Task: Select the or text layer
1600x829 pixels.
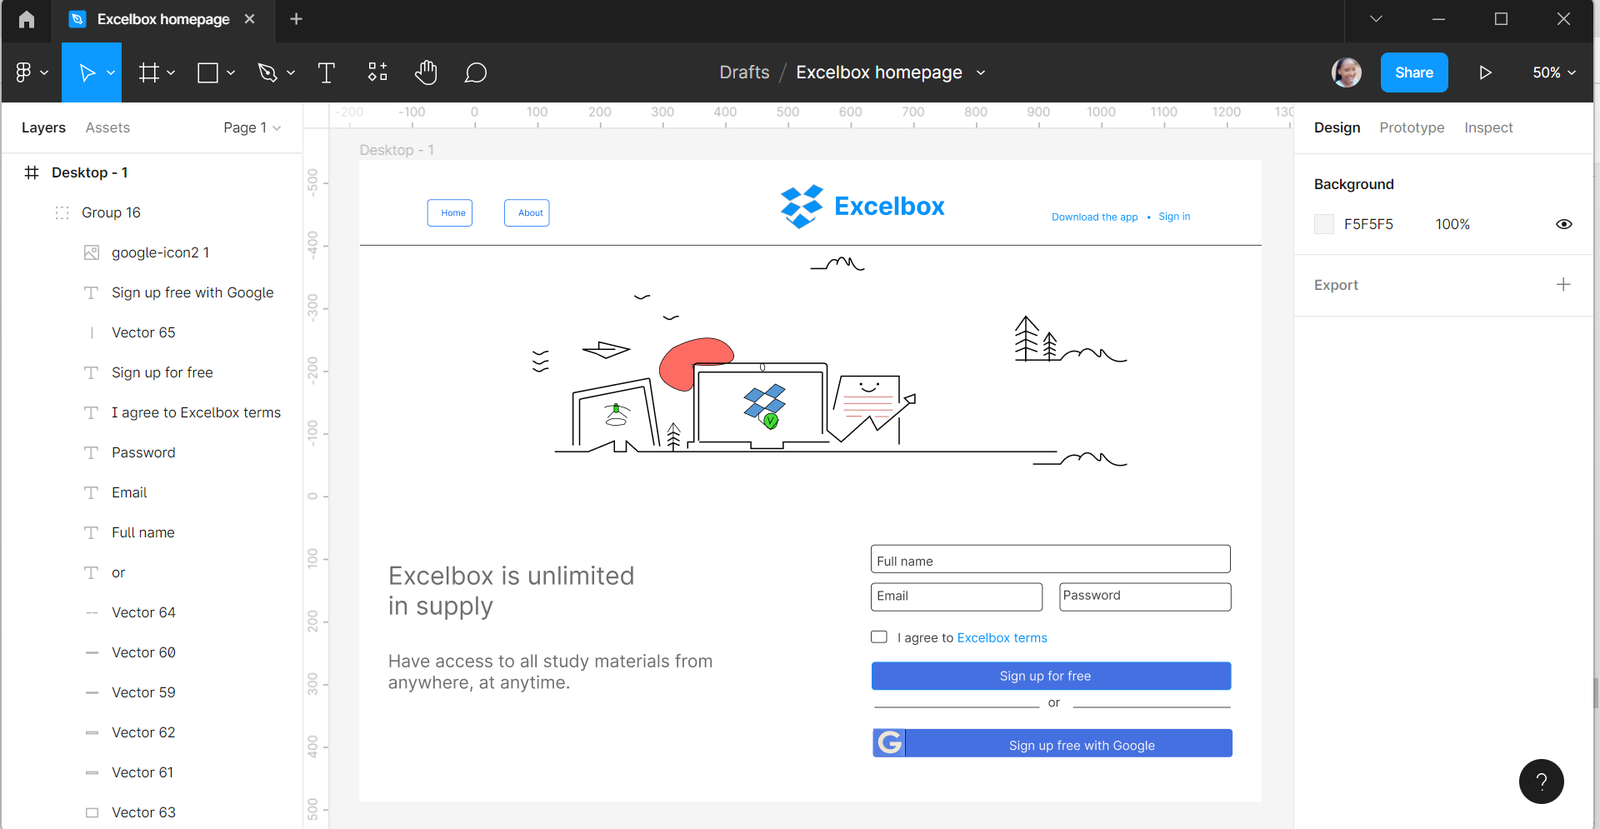Action: coord(152,572)
